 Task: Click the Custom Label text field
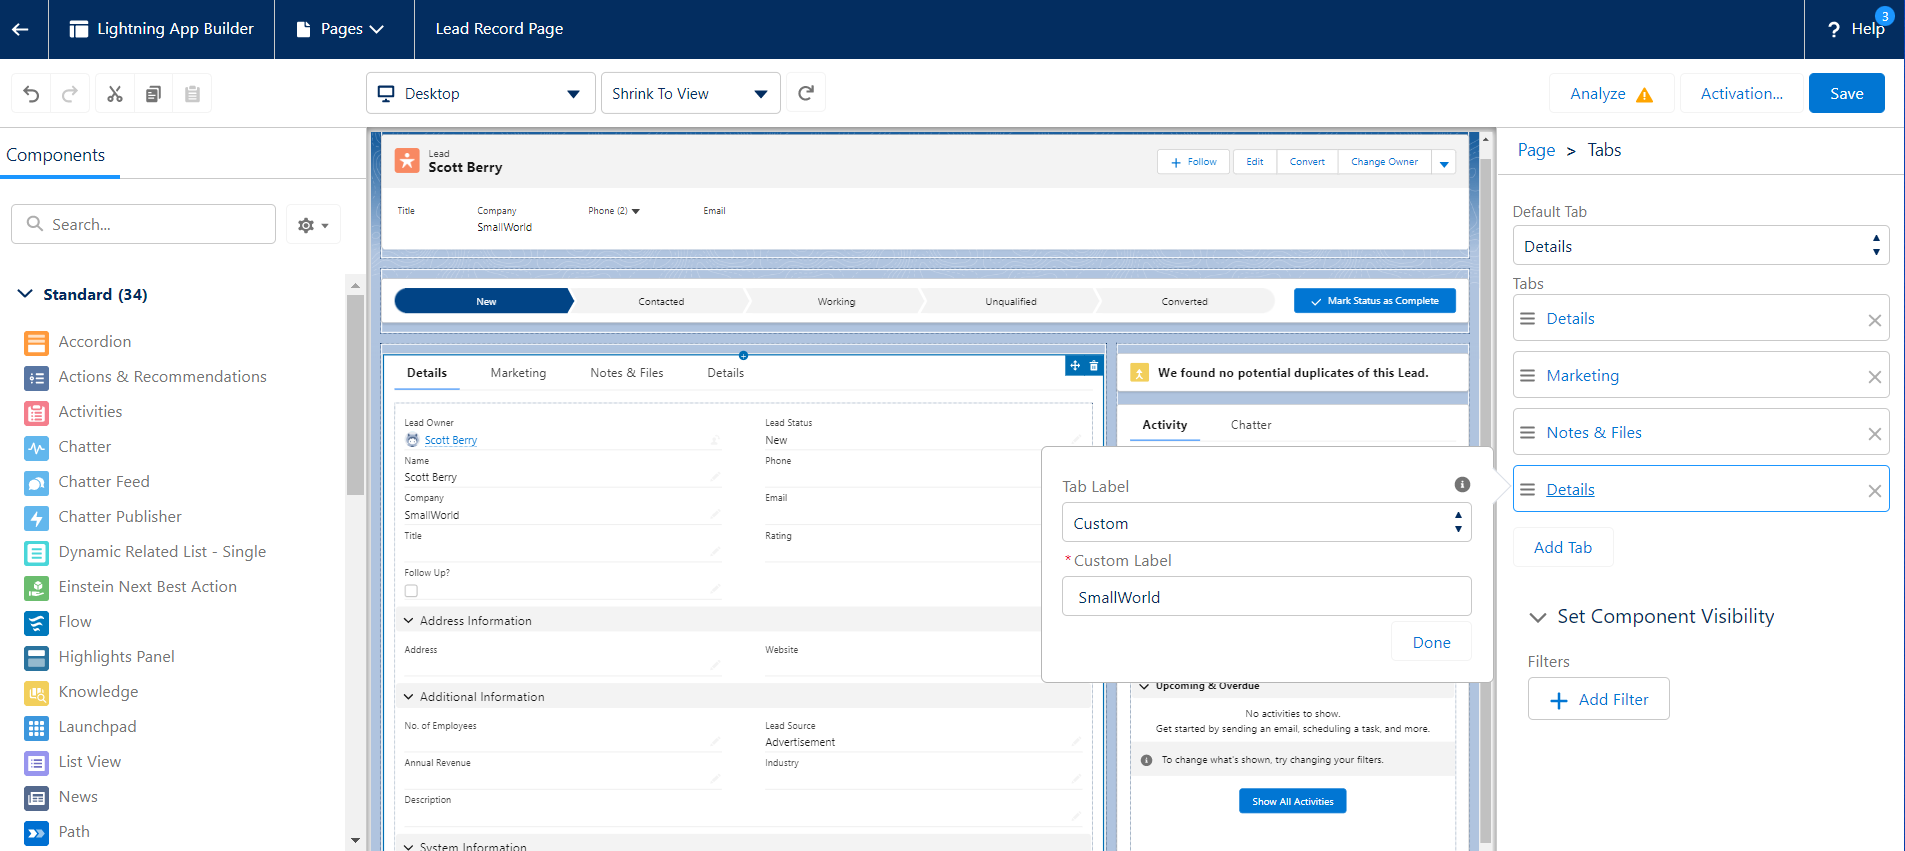tap(1266, 597)
